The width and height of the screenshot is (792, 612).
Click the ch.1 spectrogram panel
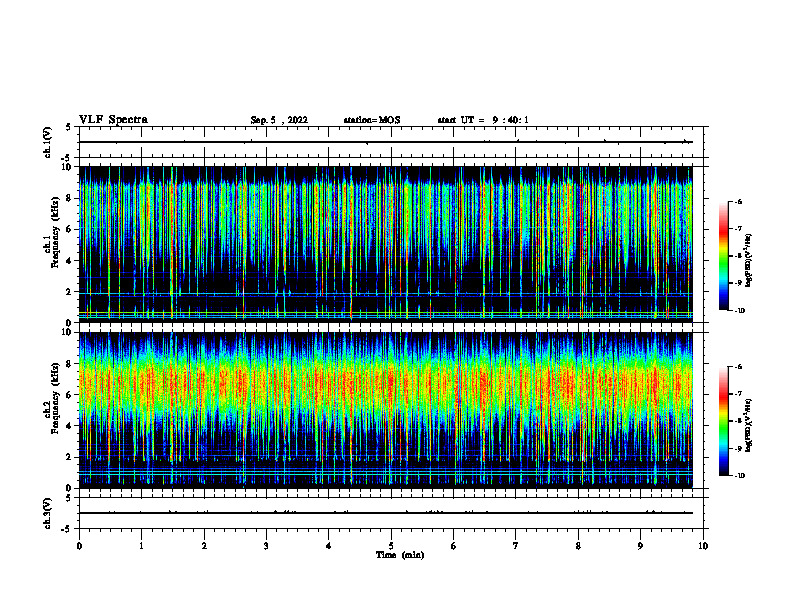[x=385, y=244]
